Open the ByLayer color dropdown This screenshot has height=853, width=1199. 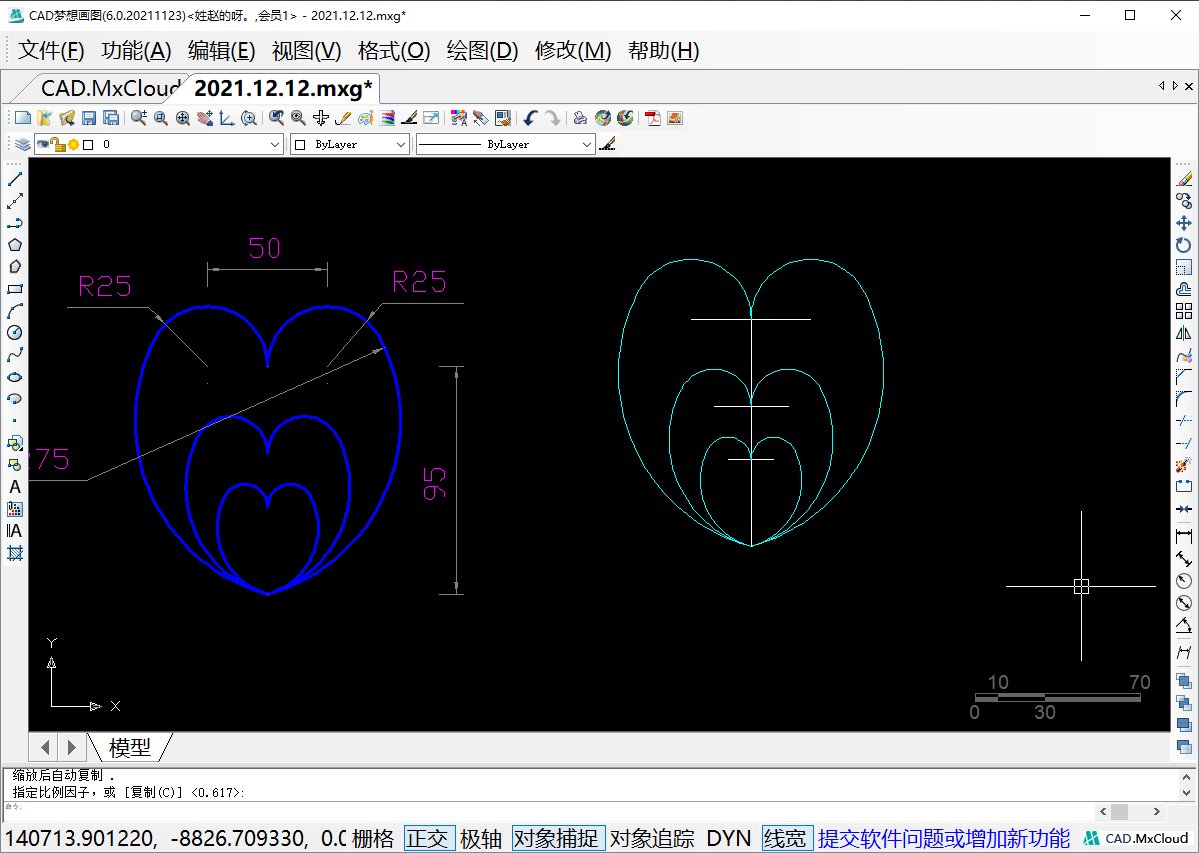coord(401,144)
